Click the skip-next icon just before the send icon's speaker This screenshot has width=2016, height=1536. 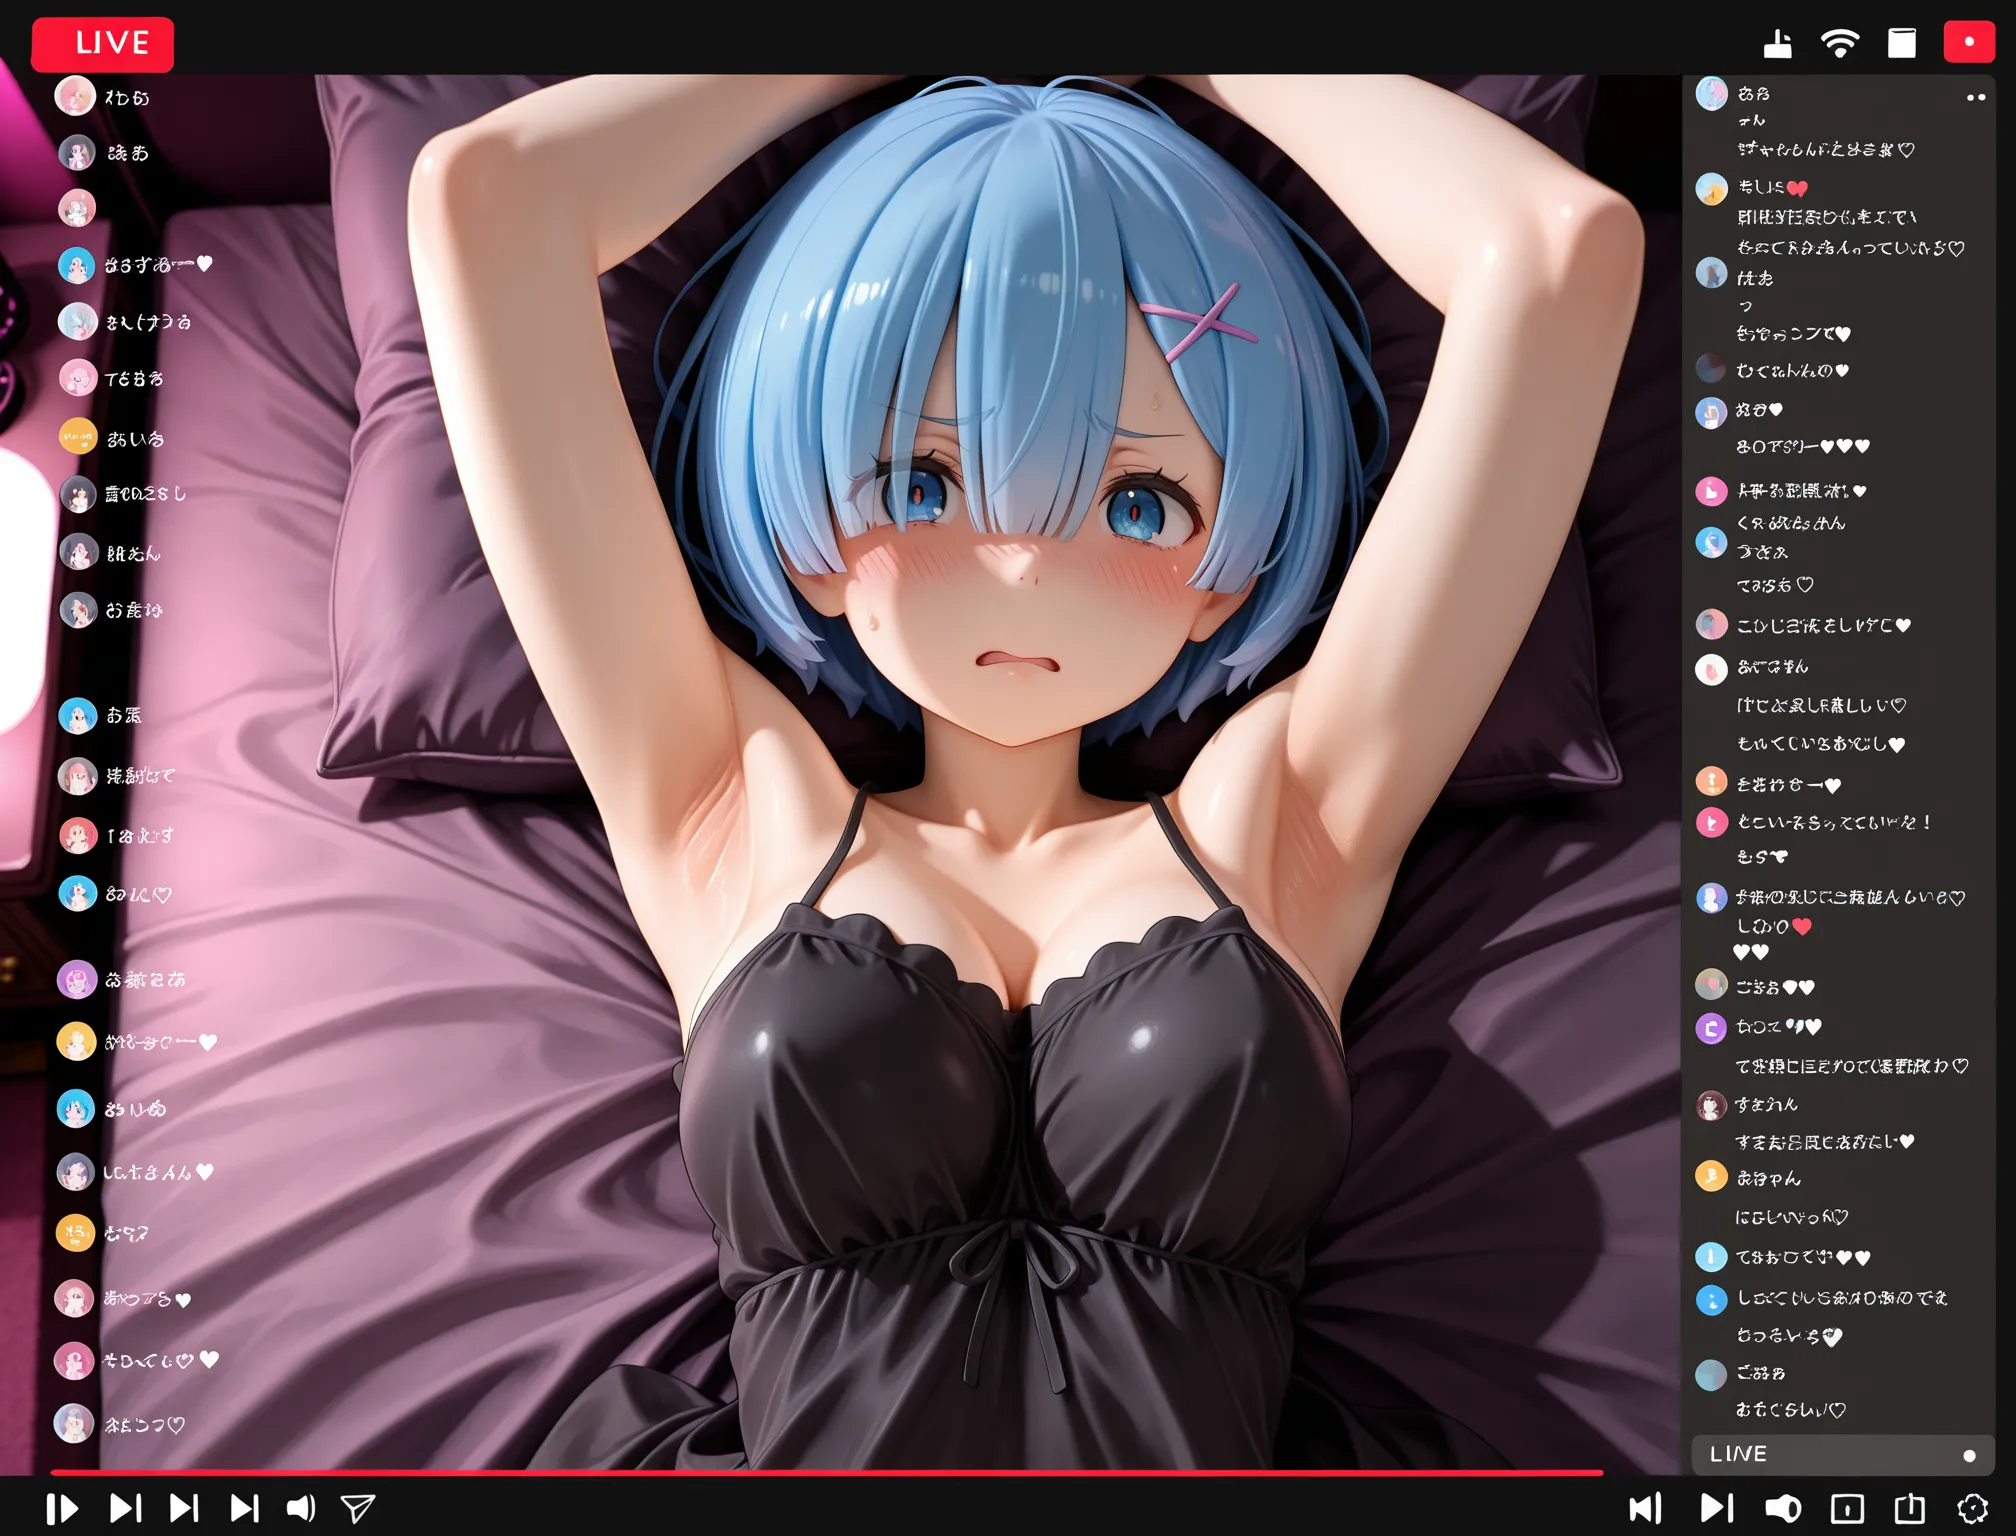(244, 1508)
